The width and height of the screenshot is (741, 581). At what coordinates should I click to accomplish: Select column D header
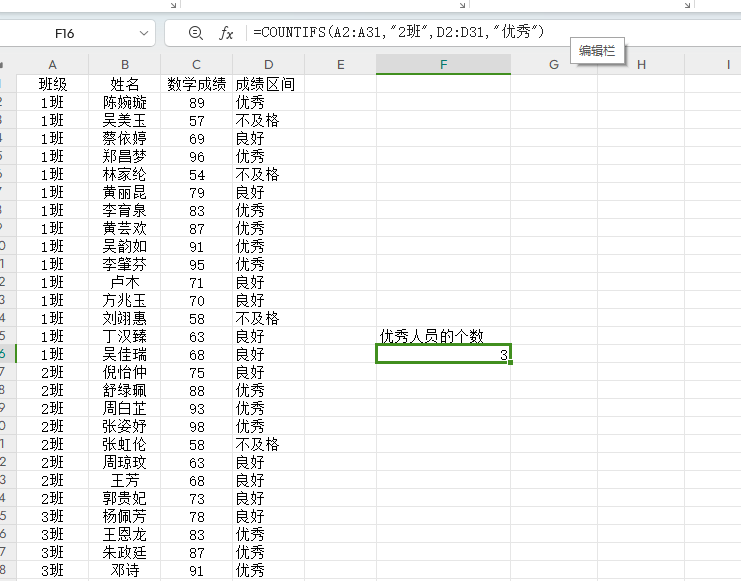pyautogui.click(x=268, y=65)
